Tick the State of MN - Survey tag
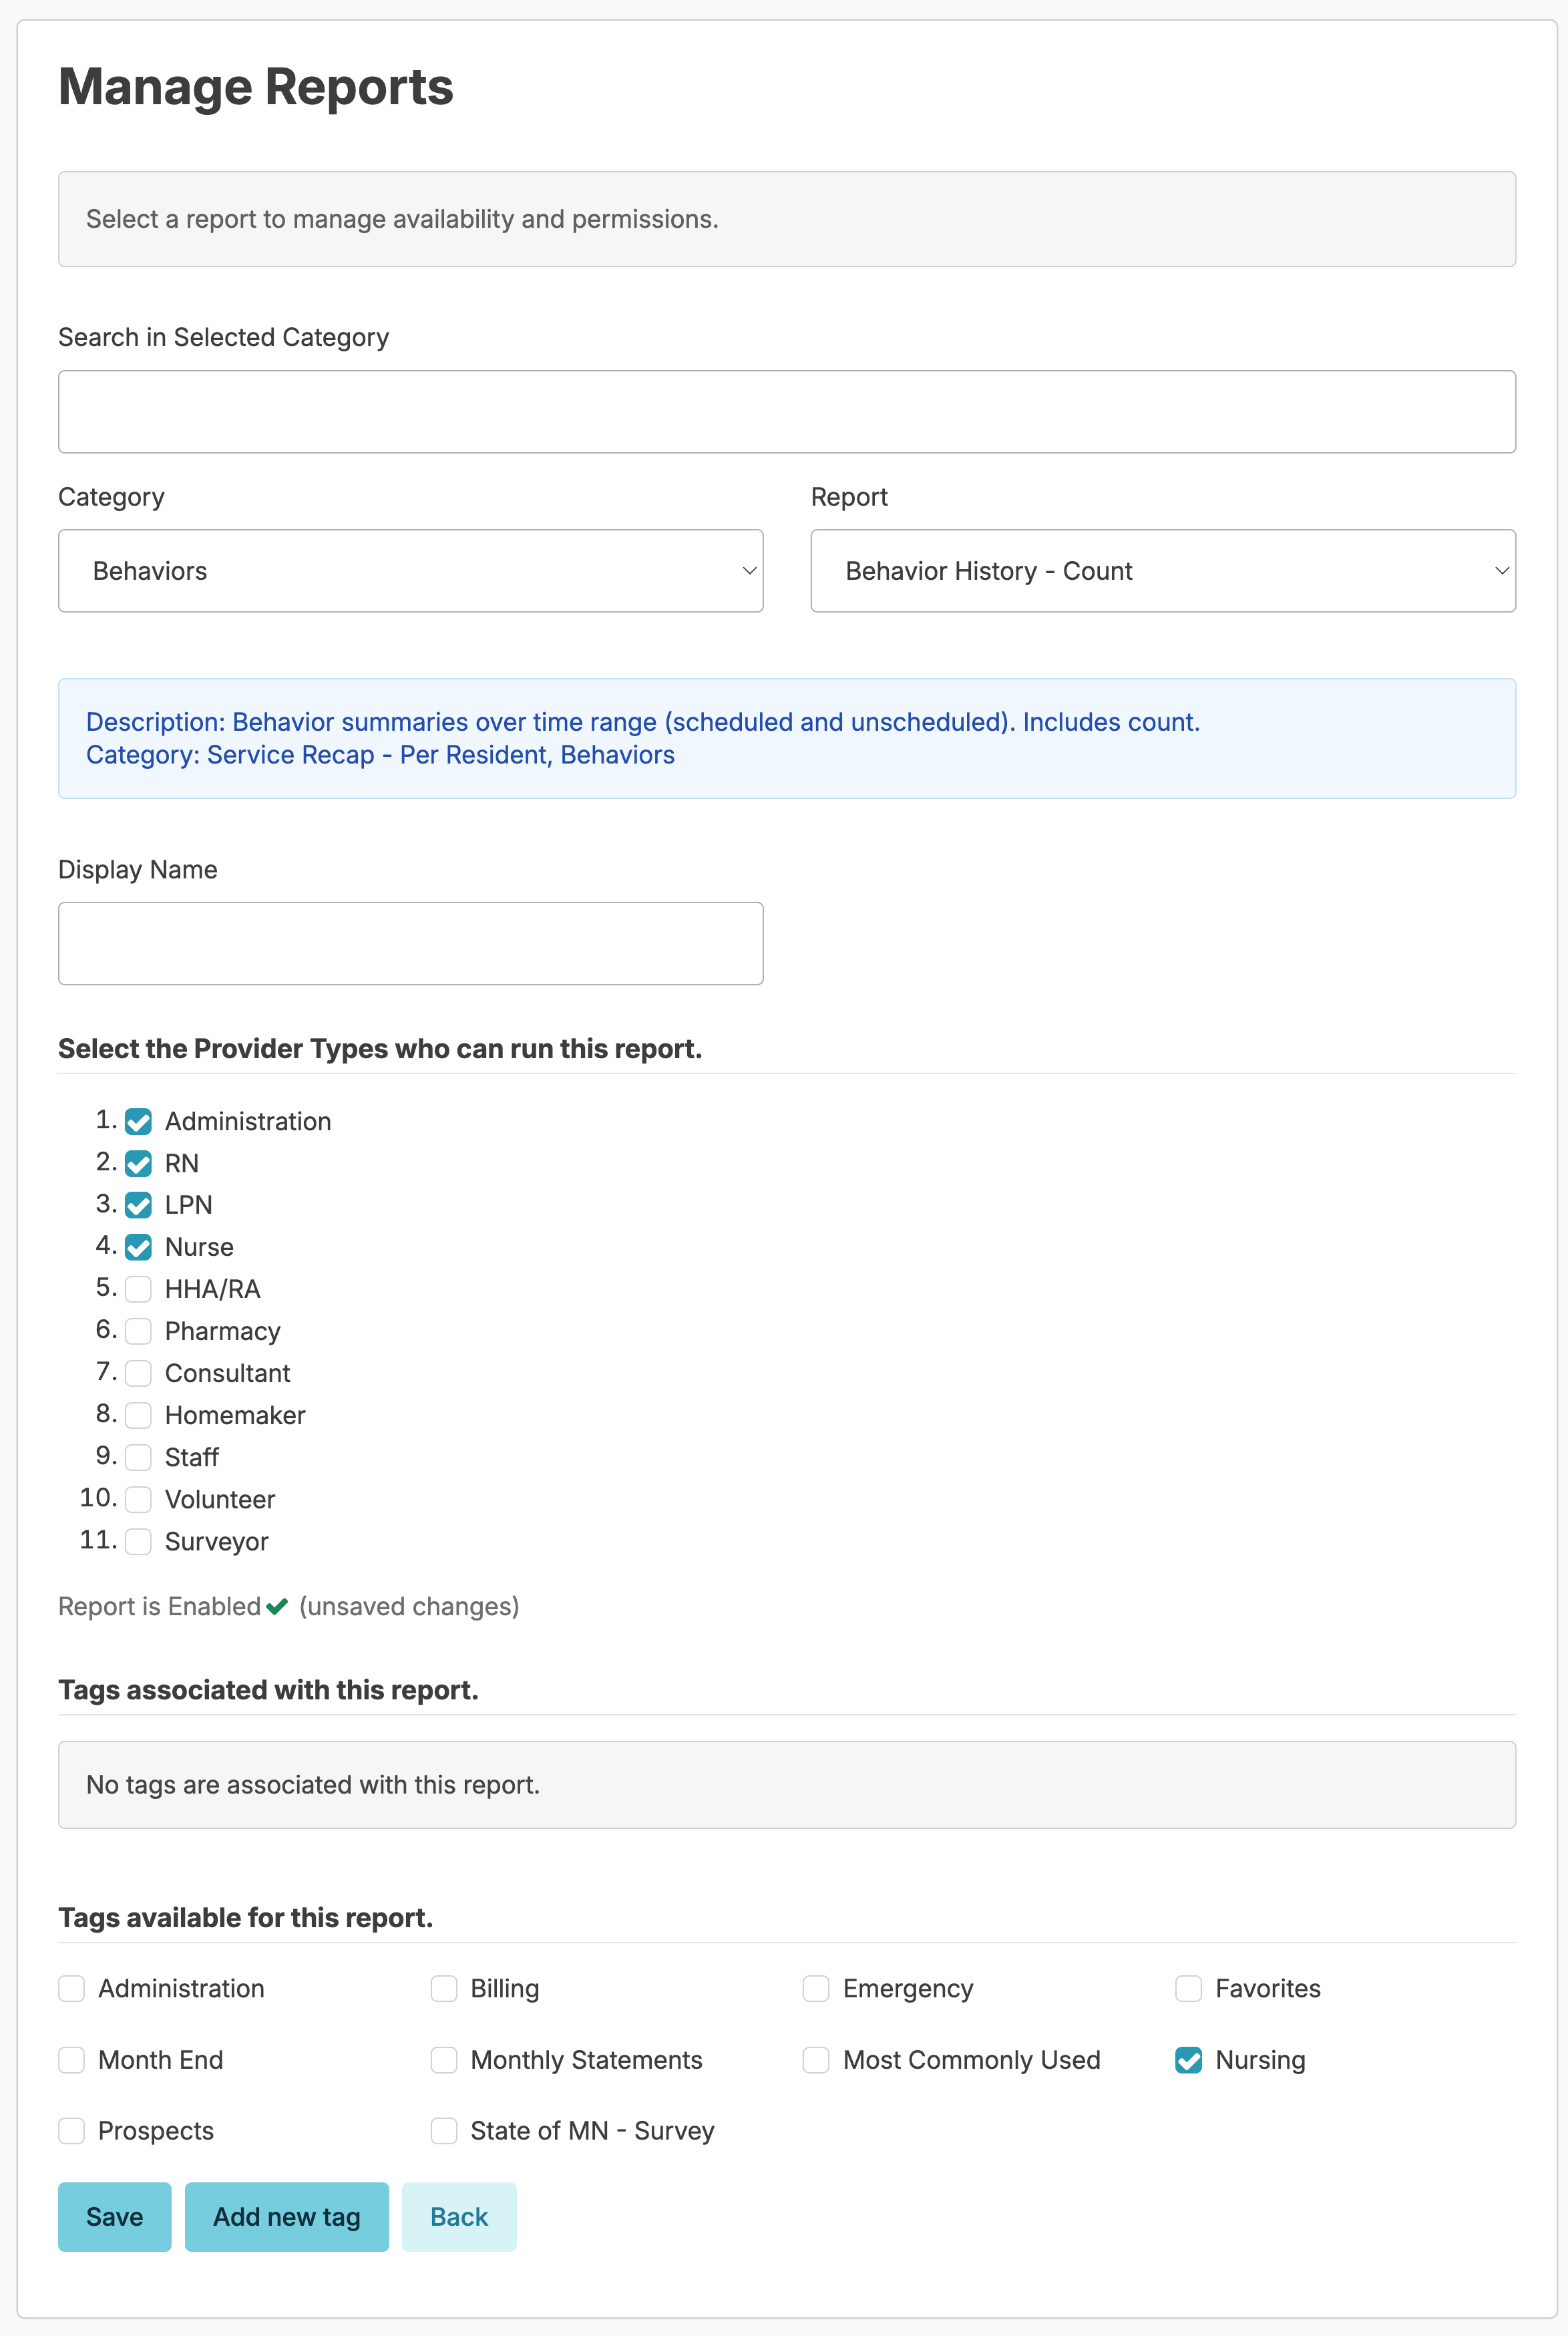The width and height of the screenshot is (1568, 2336). click(444, 2131)
